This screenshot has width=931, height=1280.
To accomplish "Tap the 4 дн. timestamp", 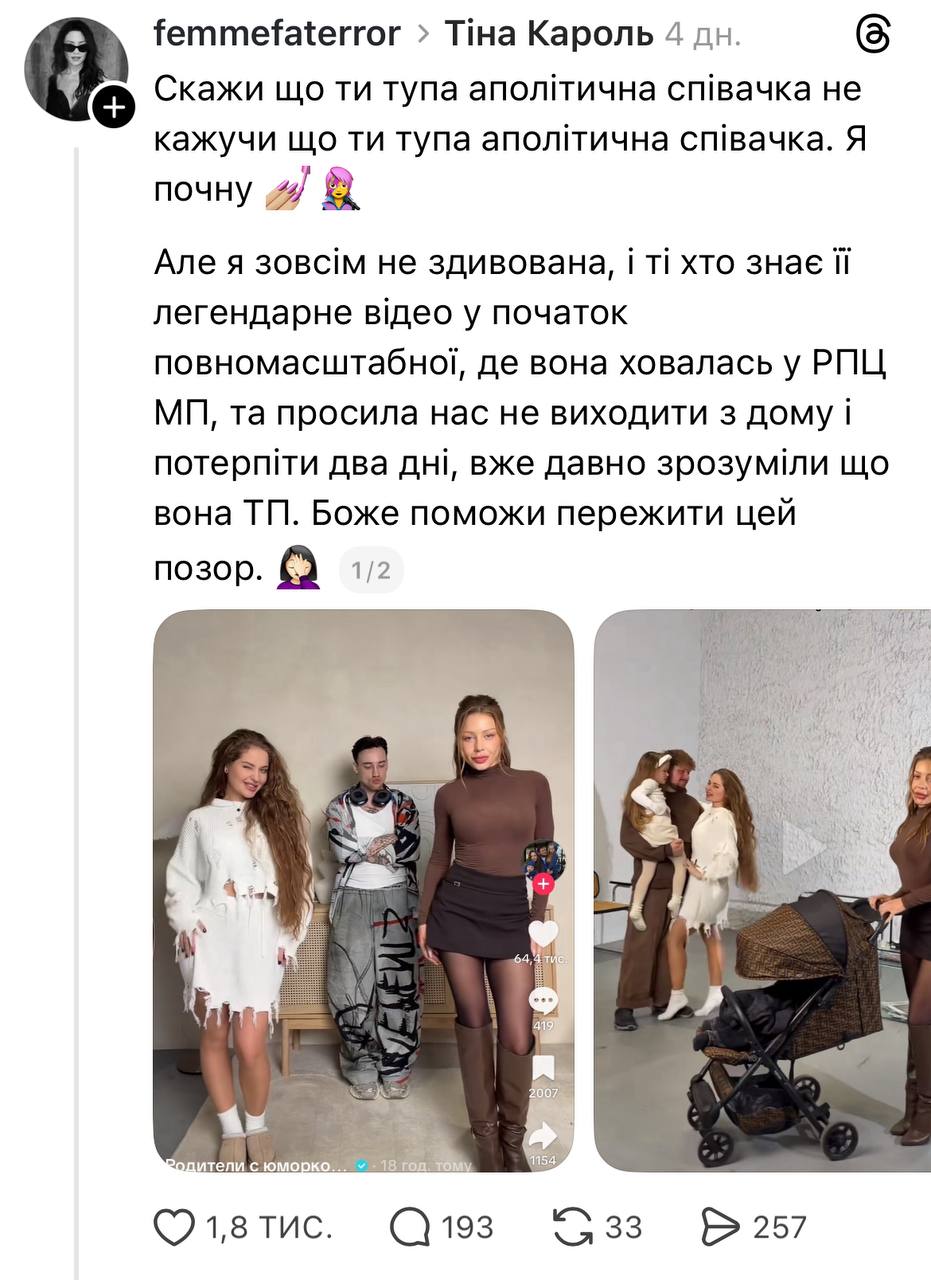I will [703, 34].
